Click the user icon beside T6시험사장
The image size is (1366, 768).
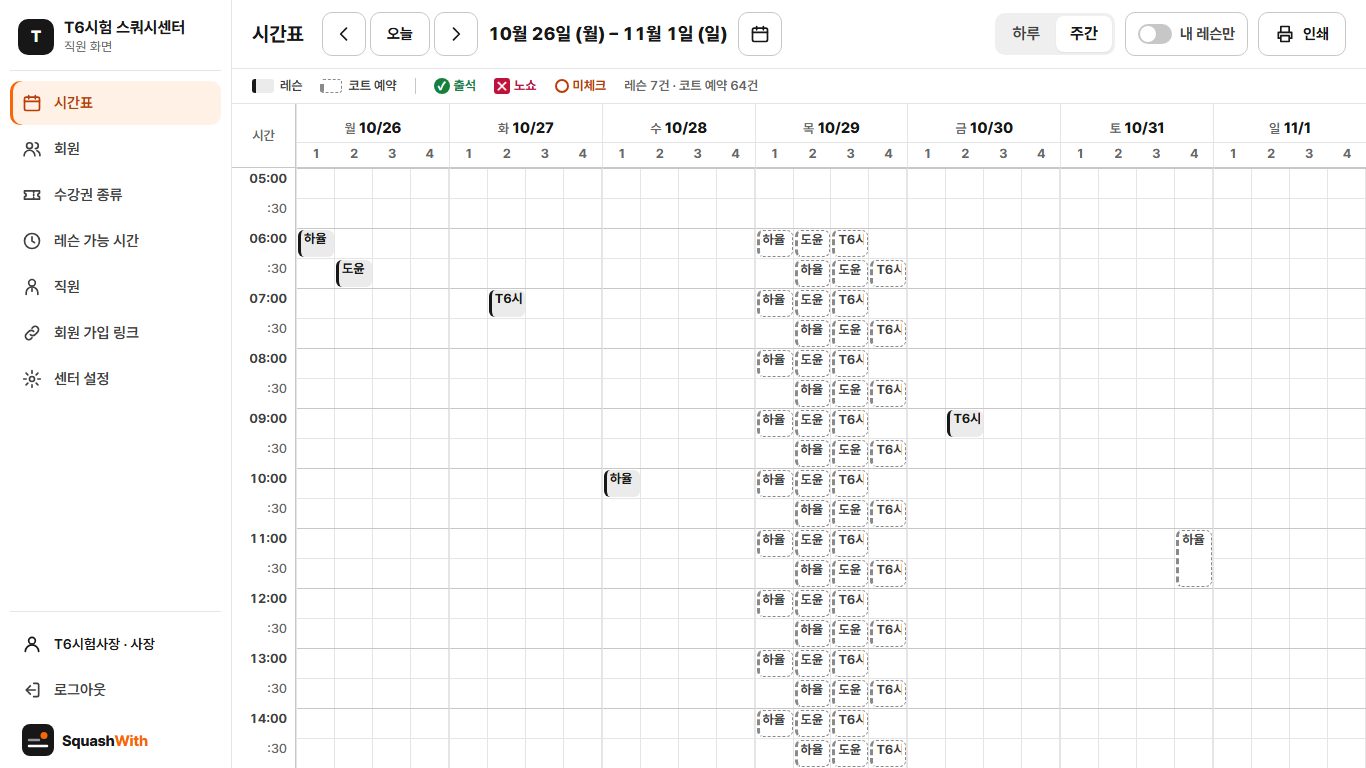coord(32,645)
